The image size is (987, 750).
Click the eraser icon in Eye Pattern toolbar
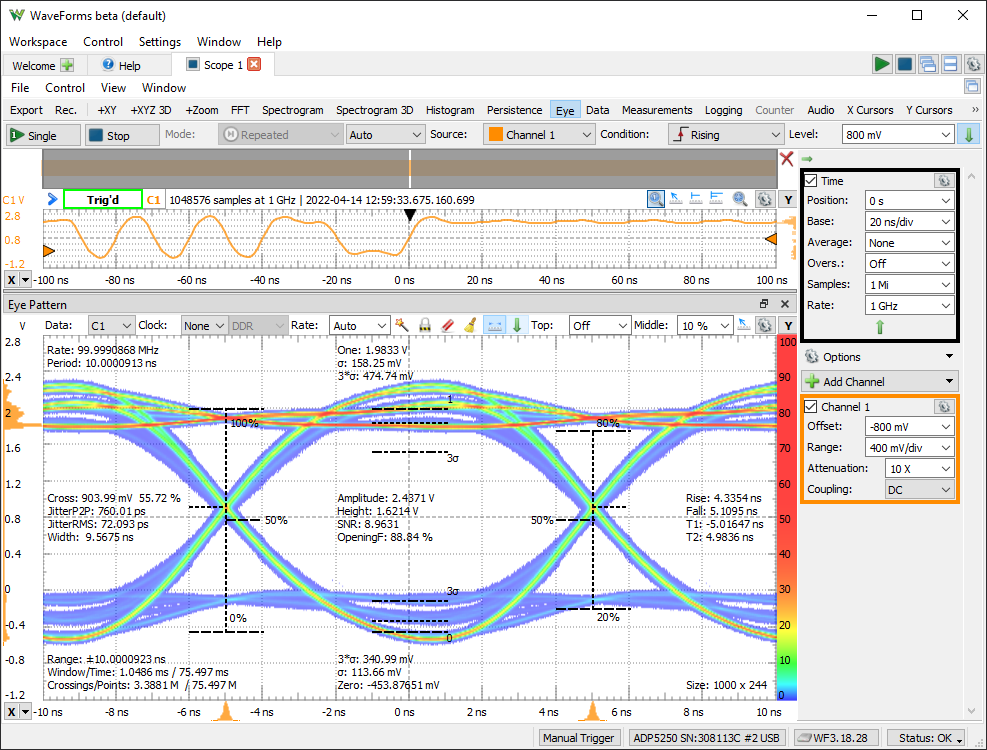tap(448, 325)
